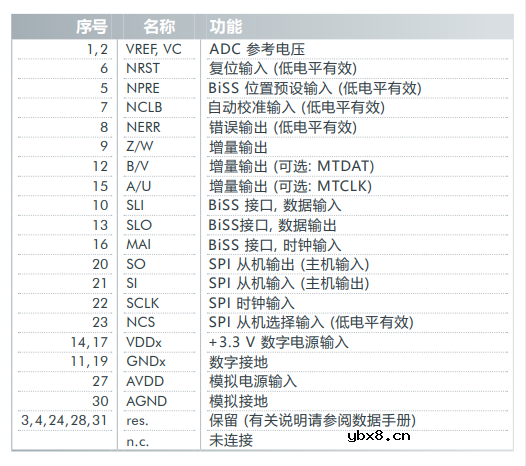
Task: Click pin number 23 cell
Action: [x=100, y=322]
